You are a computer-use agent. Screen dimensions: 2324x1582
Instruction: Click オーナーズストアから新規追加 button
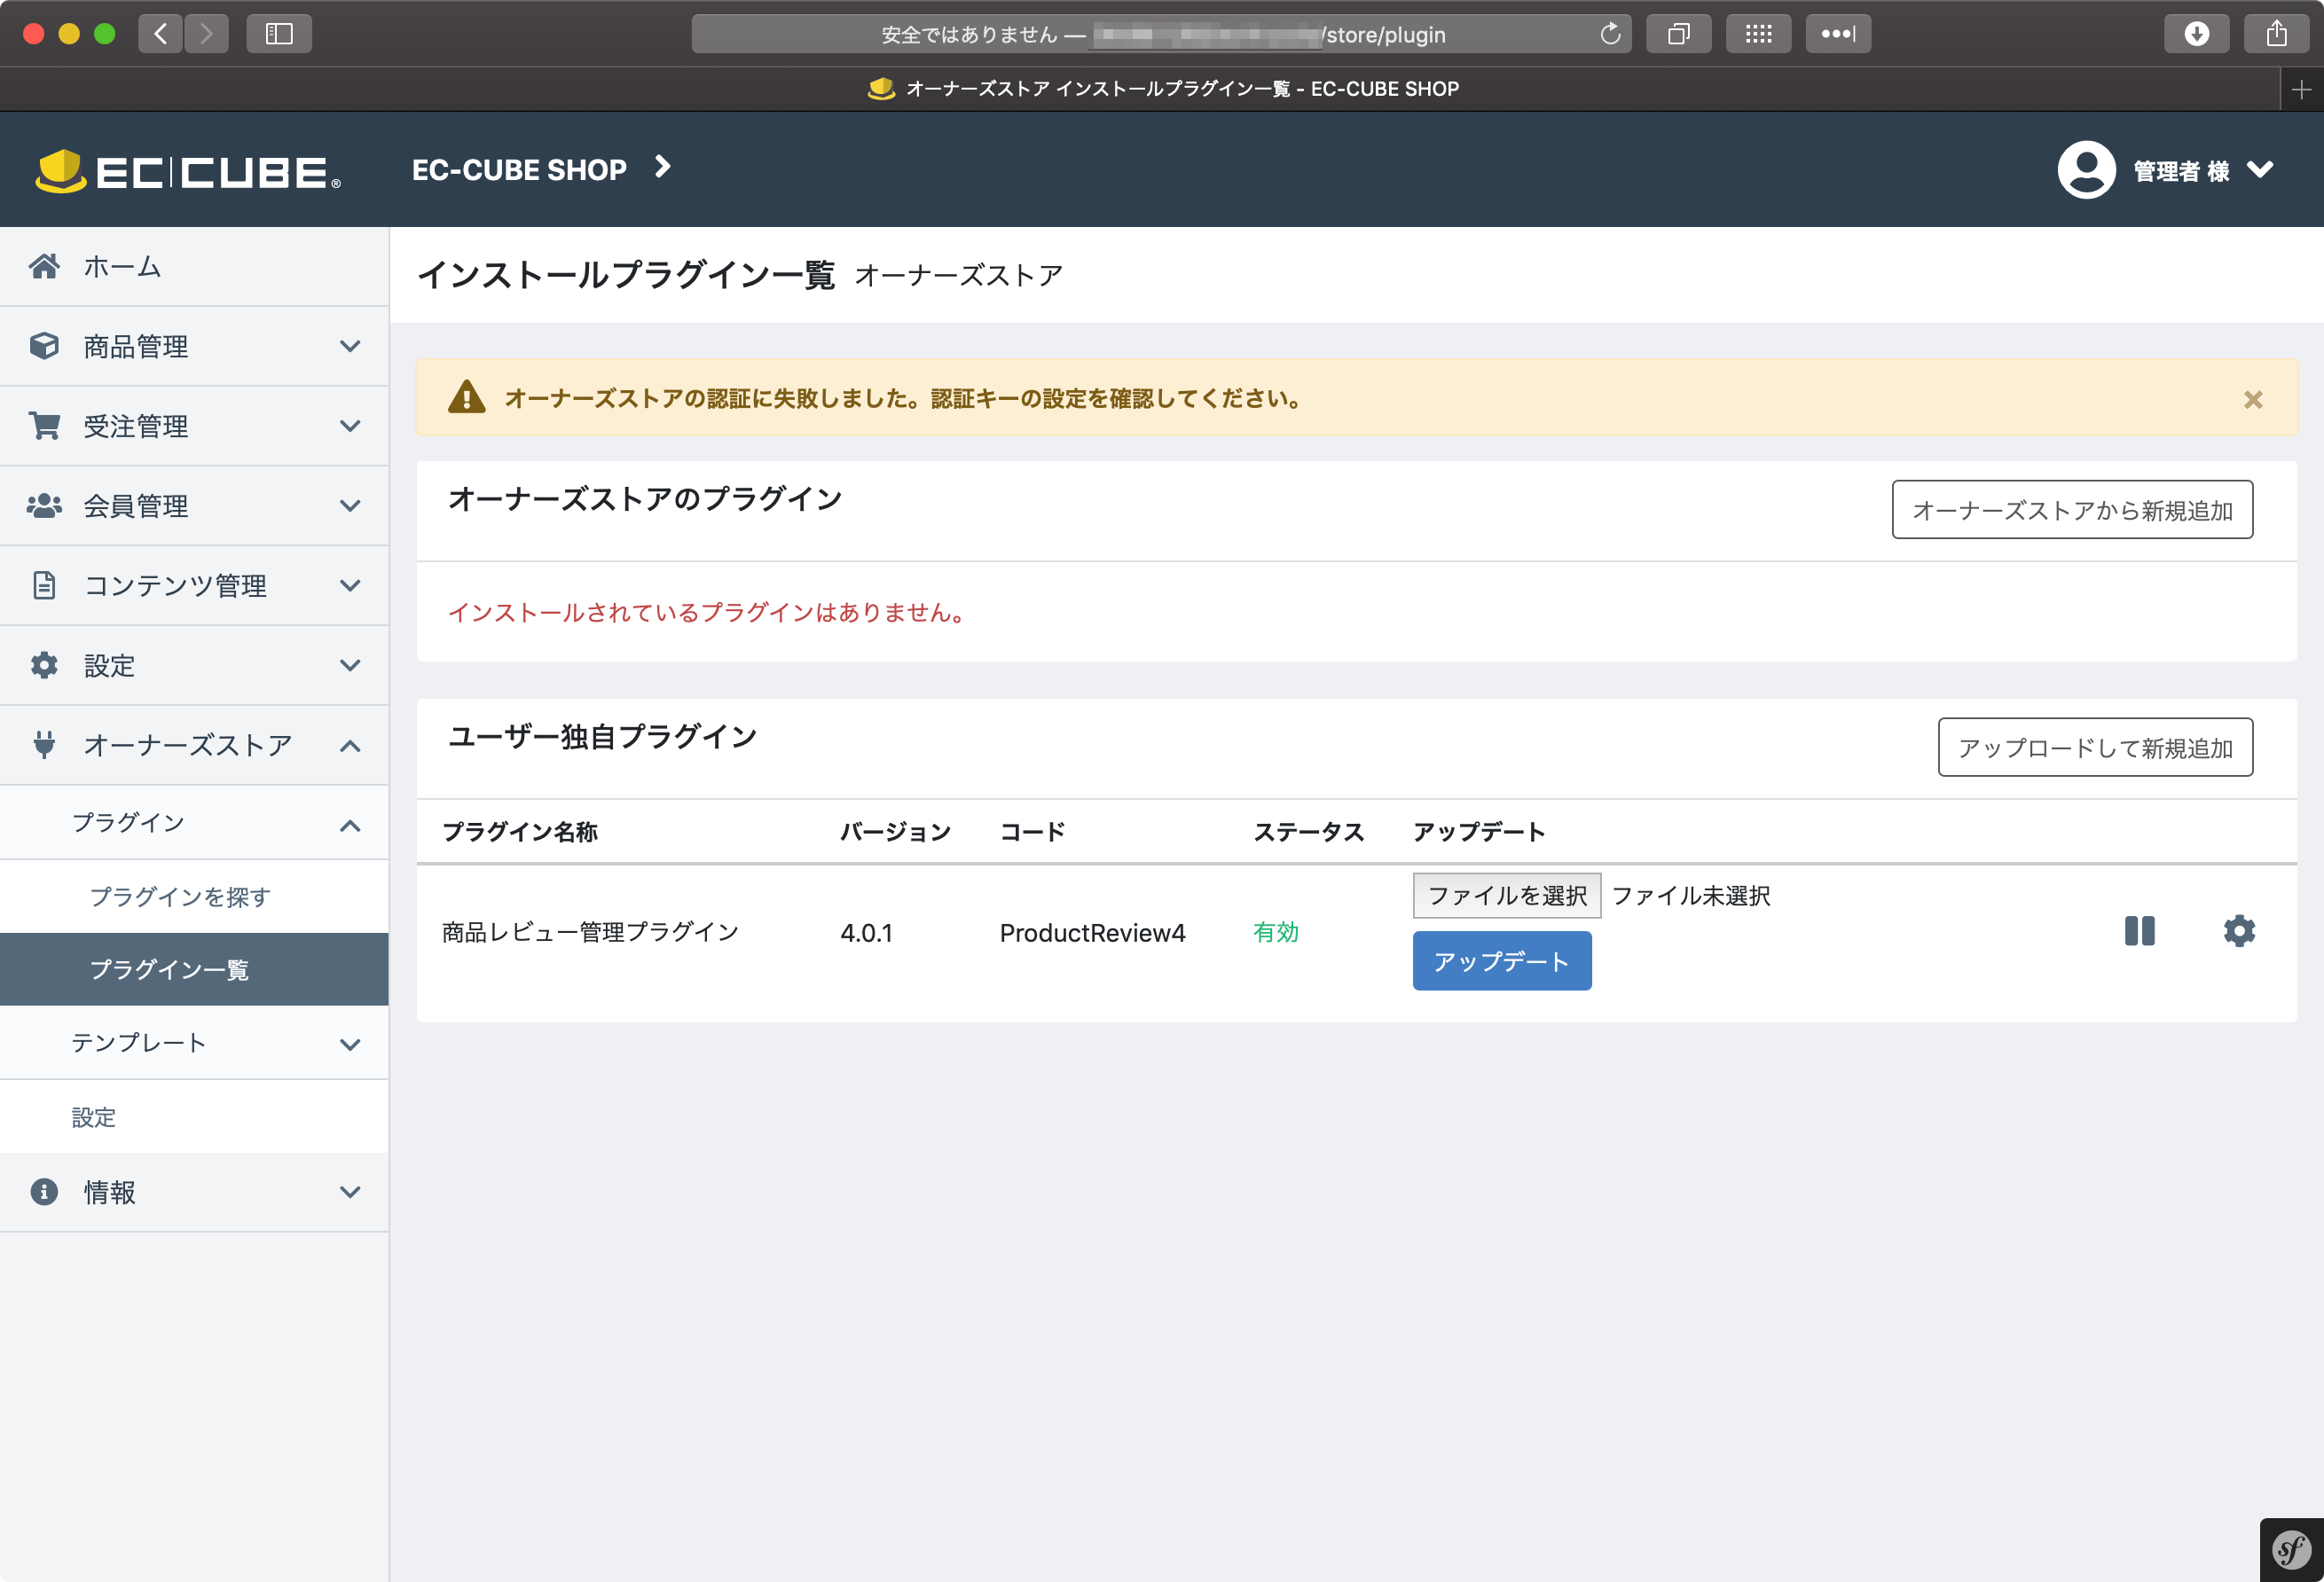tap(2071, 510)
